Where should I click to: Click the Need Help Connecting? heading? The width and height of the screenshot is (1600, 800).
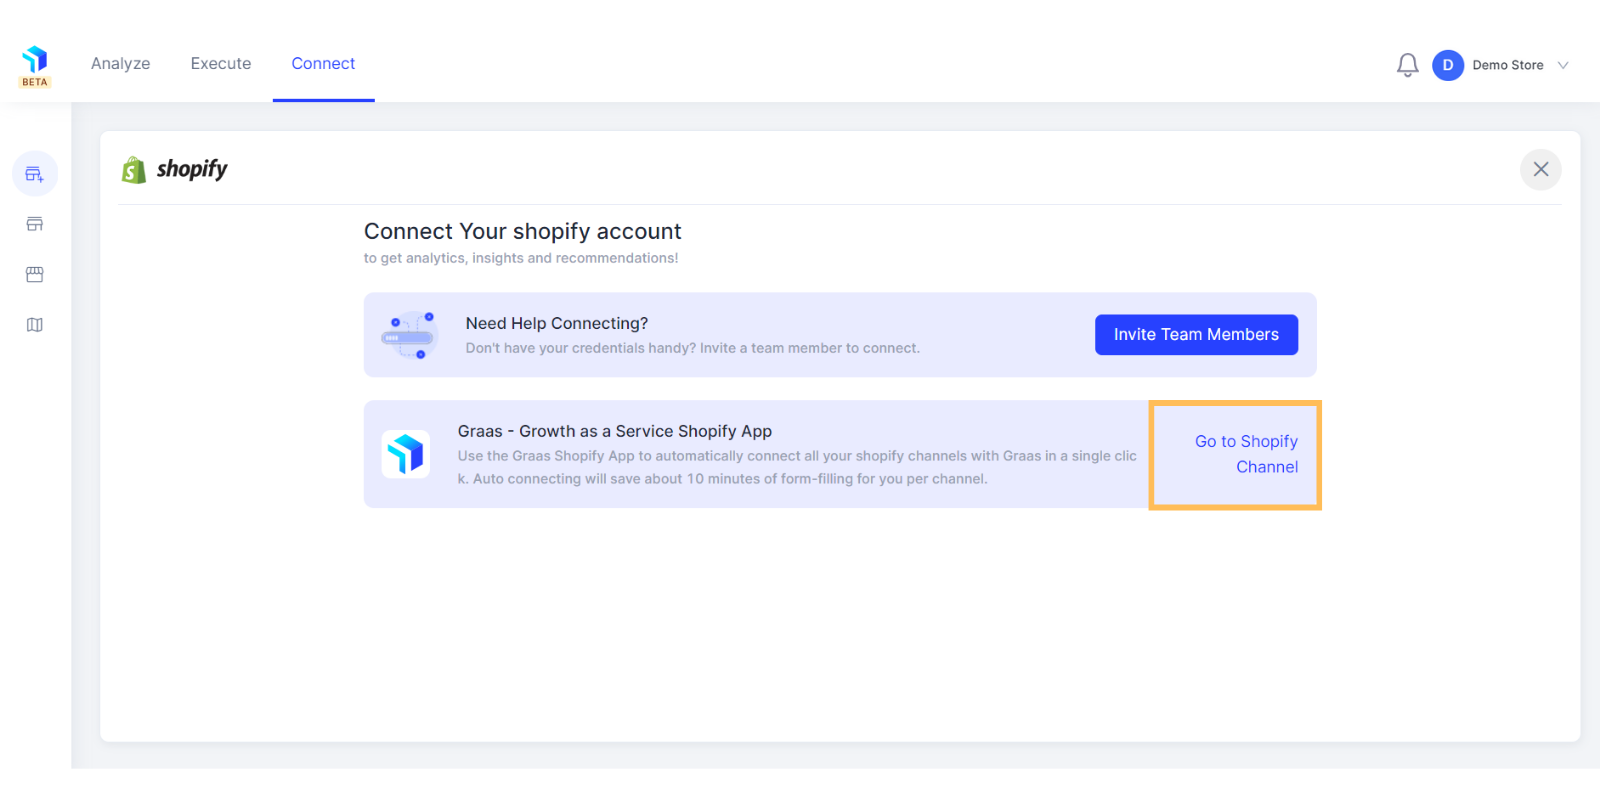(x=556, y=323)
